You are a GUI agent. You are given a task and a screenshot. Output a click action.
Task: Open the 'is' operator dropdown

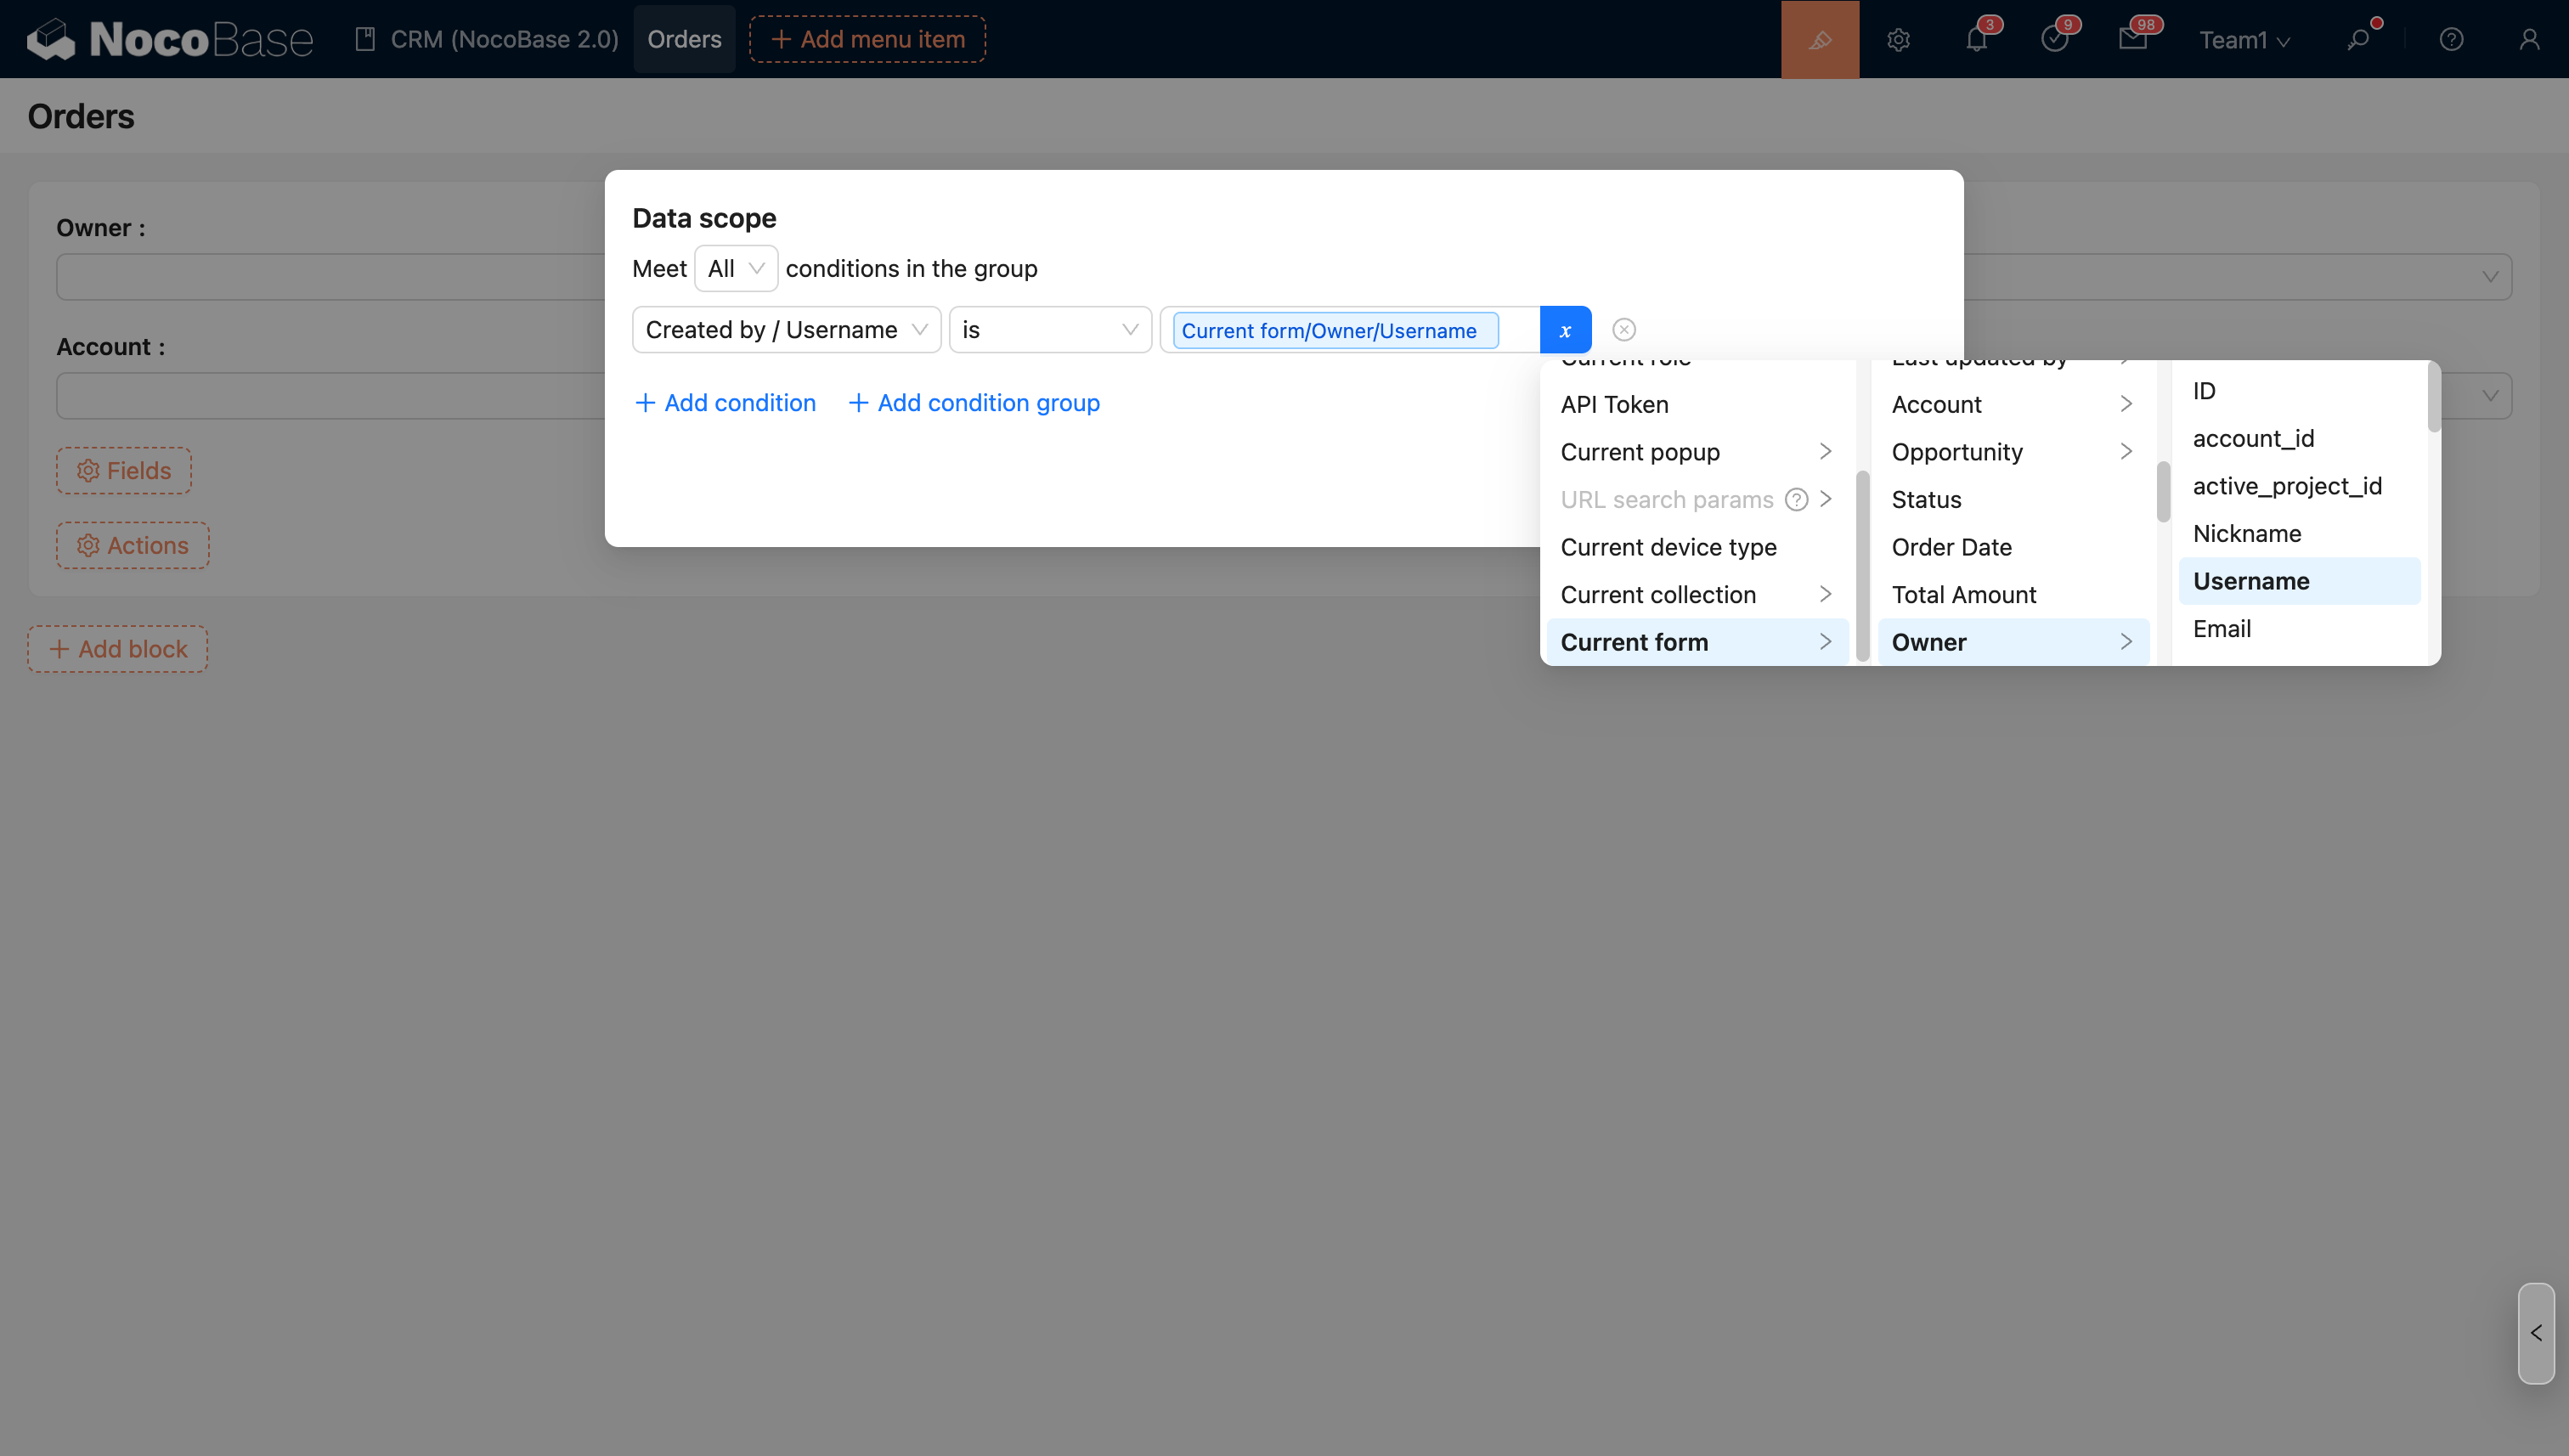coord(1049,330)
